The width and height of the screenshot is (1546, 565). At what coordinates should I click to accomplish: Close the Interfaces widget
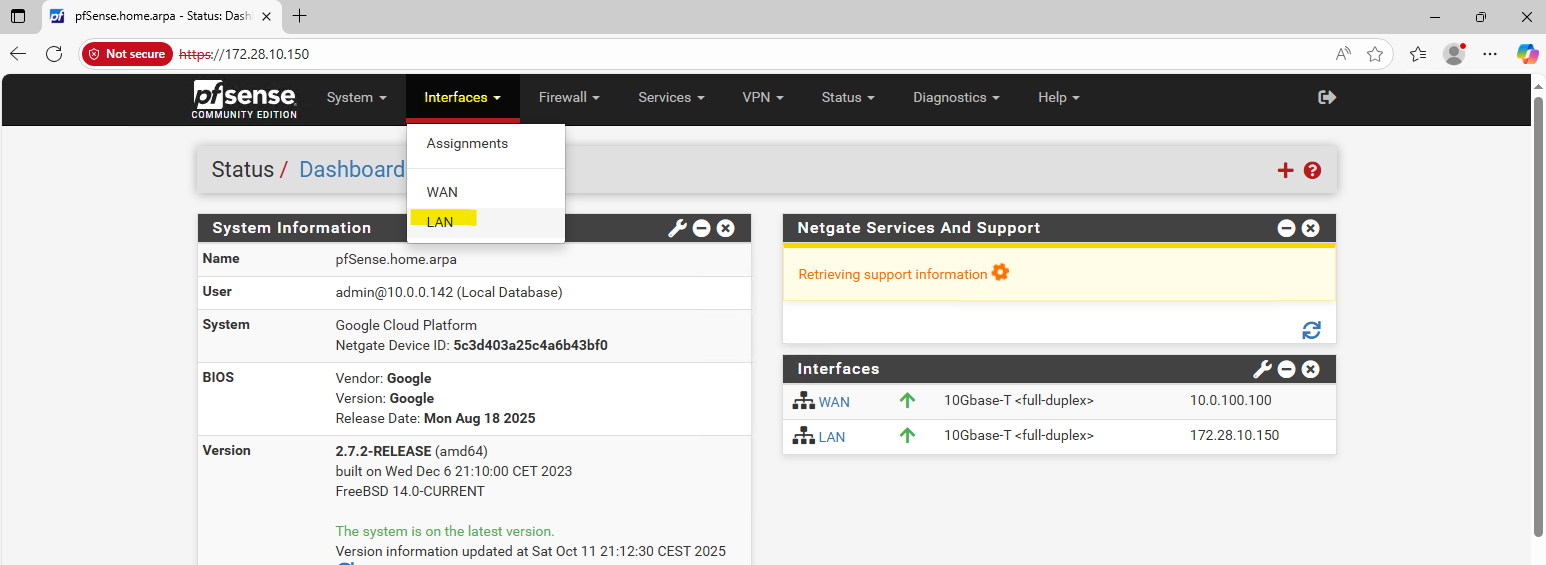(1311, 369)
